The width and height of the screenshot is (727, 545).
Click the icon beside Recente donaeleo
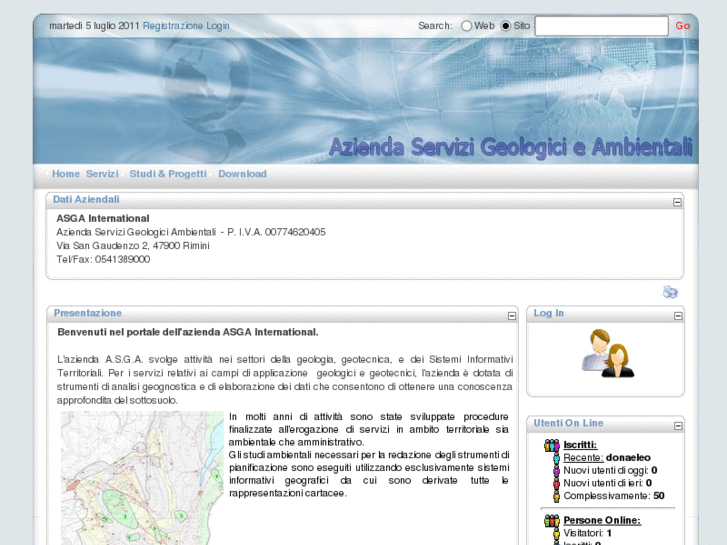pyautogui.click(x=556, y=458)
